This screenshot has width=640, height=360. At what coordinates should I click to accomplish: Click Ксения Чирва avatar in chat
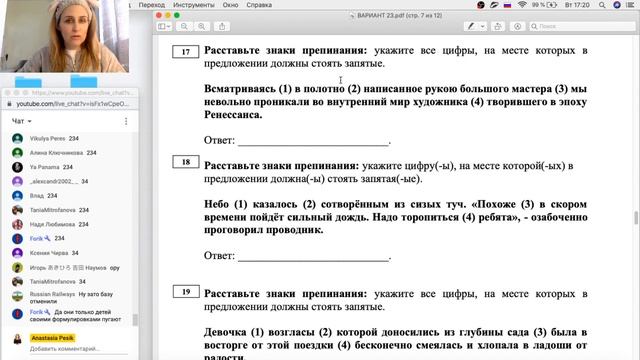pyautogui.click(x=17, y=253)
